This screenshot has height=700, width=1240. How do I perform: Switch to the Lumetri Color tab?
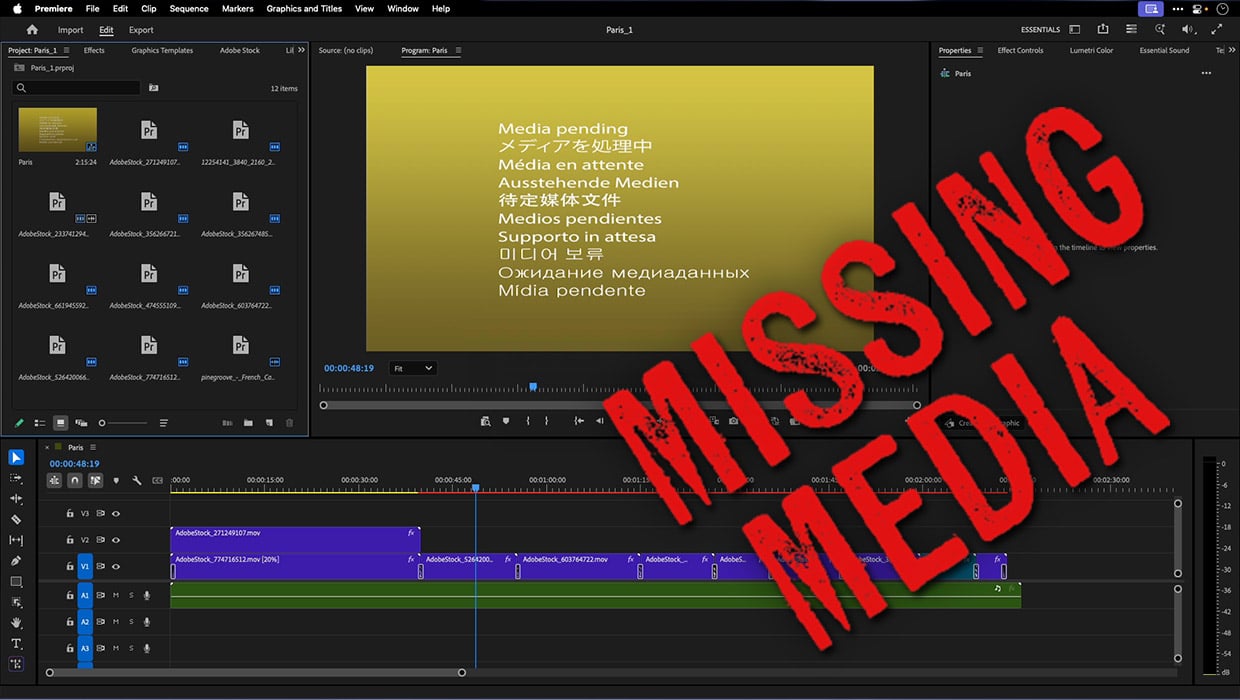[1091, 50]
